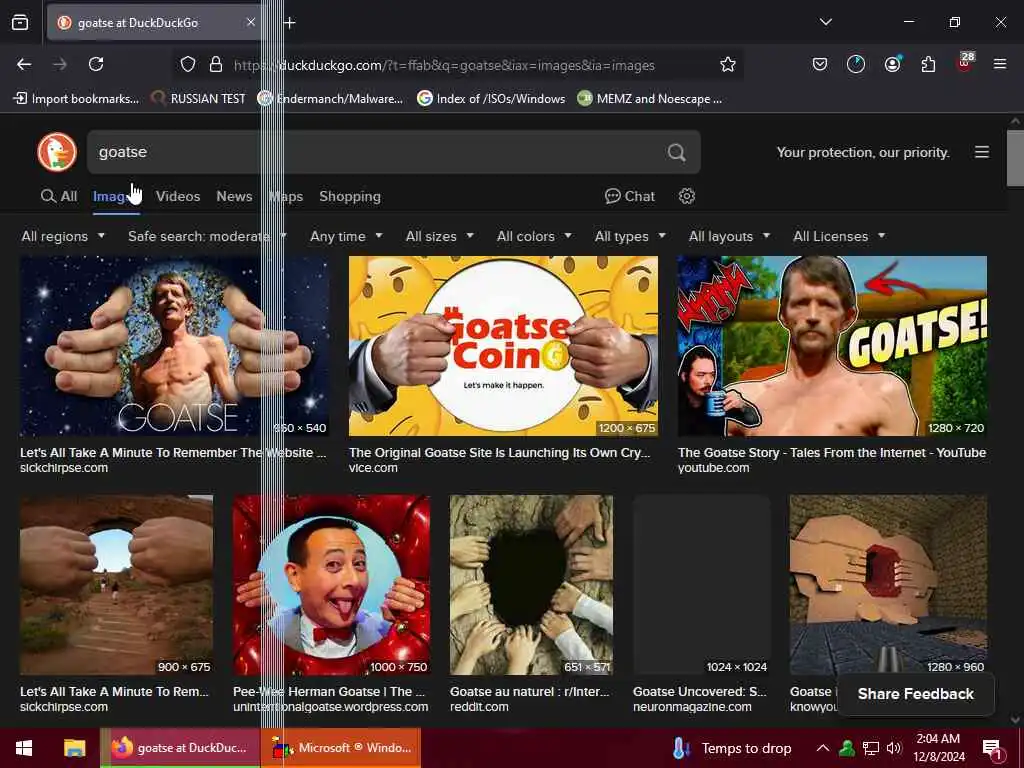The image size is (1024, 768).
Task: Switch to the Videos tab
Action: pyautogui.click(x=178, y=196)
